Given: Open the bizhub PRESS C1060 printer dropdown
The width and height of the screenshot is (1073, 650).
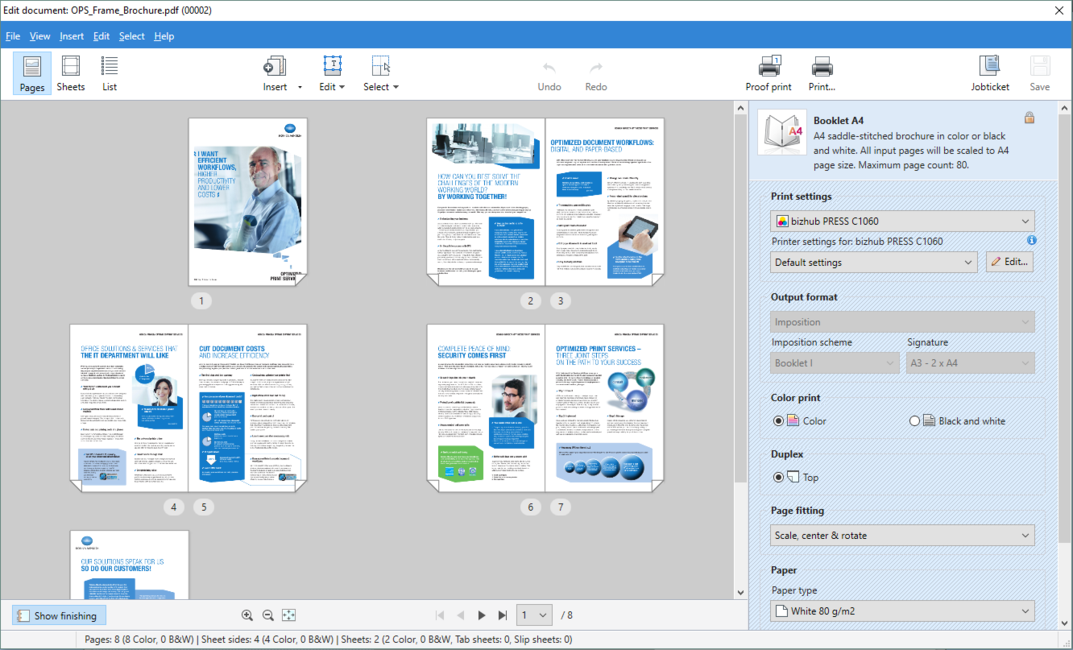Looking at the screenshot, I should point(901,220).
